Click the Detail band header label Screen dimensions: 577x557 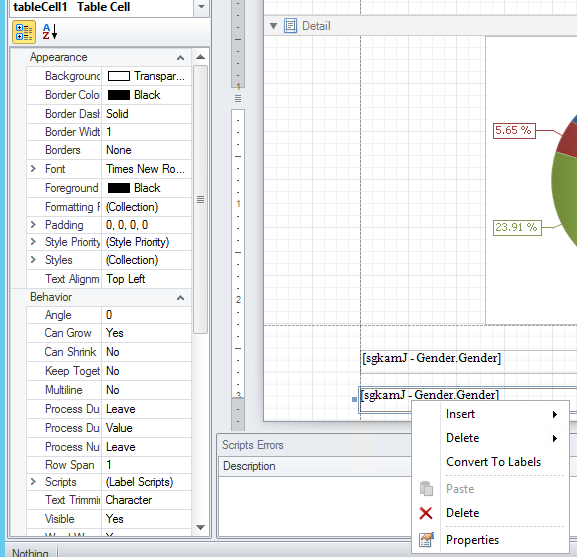(x=316, y=26)
